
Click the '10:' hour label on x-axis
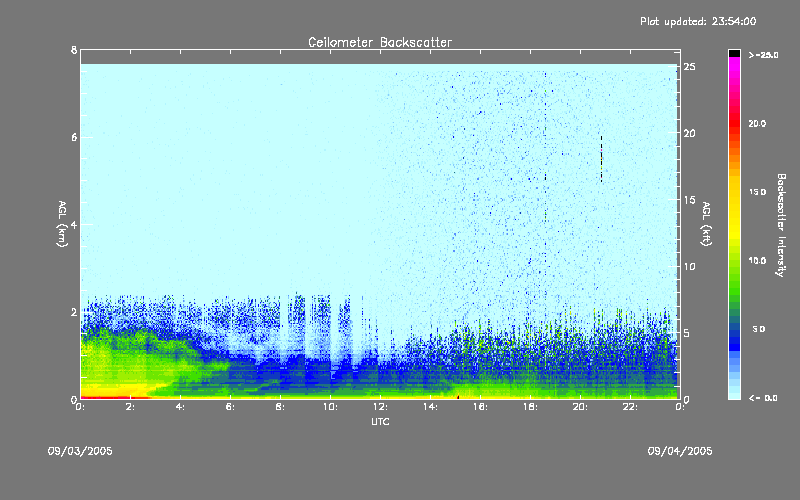click(x=330, y=407)
